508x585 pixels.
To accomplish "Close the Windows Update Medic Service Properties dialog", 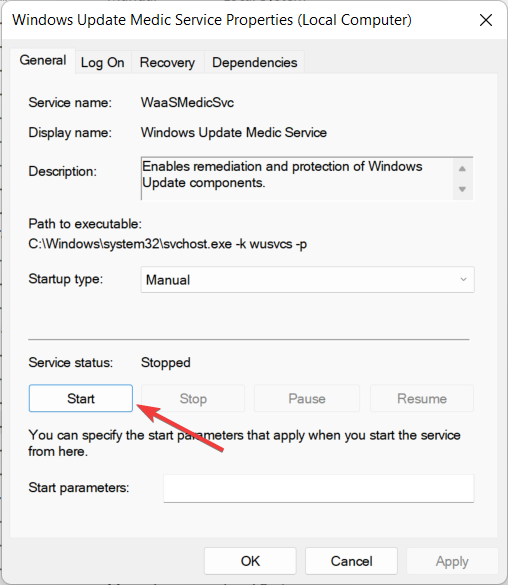I will (x=486, y=20).
